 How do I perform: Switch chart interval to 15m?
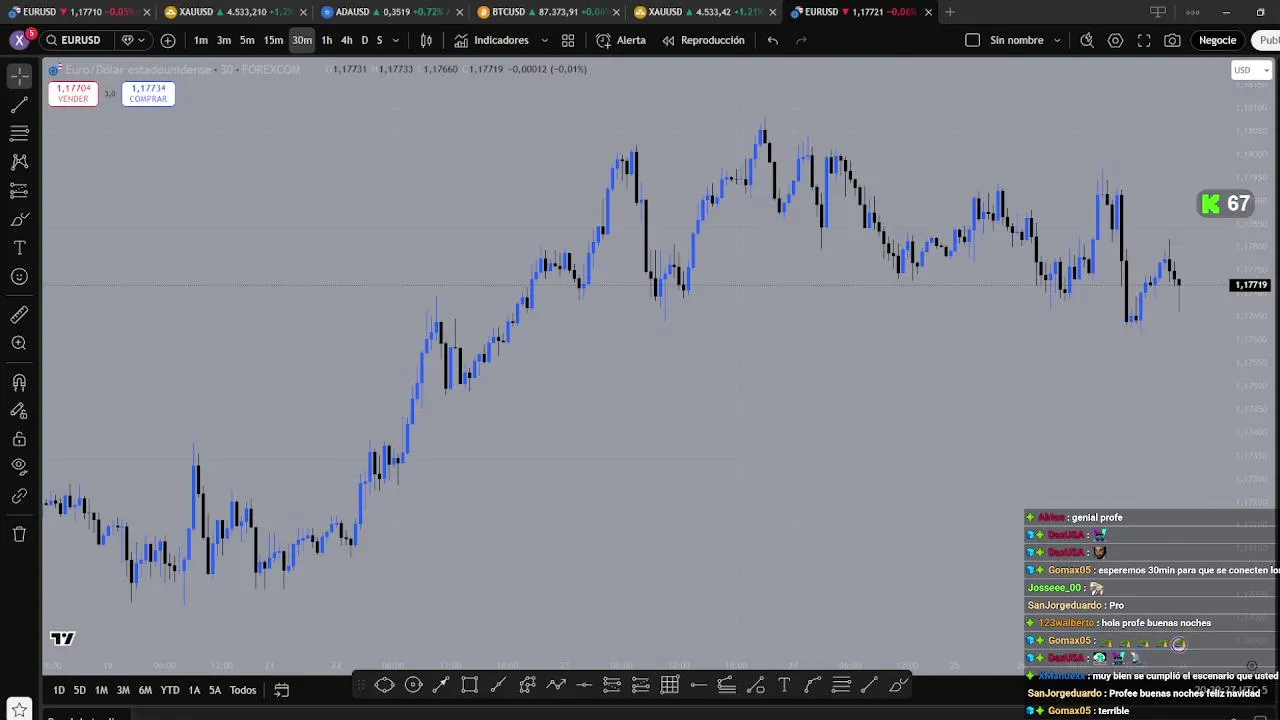click(x=273, y=40)
